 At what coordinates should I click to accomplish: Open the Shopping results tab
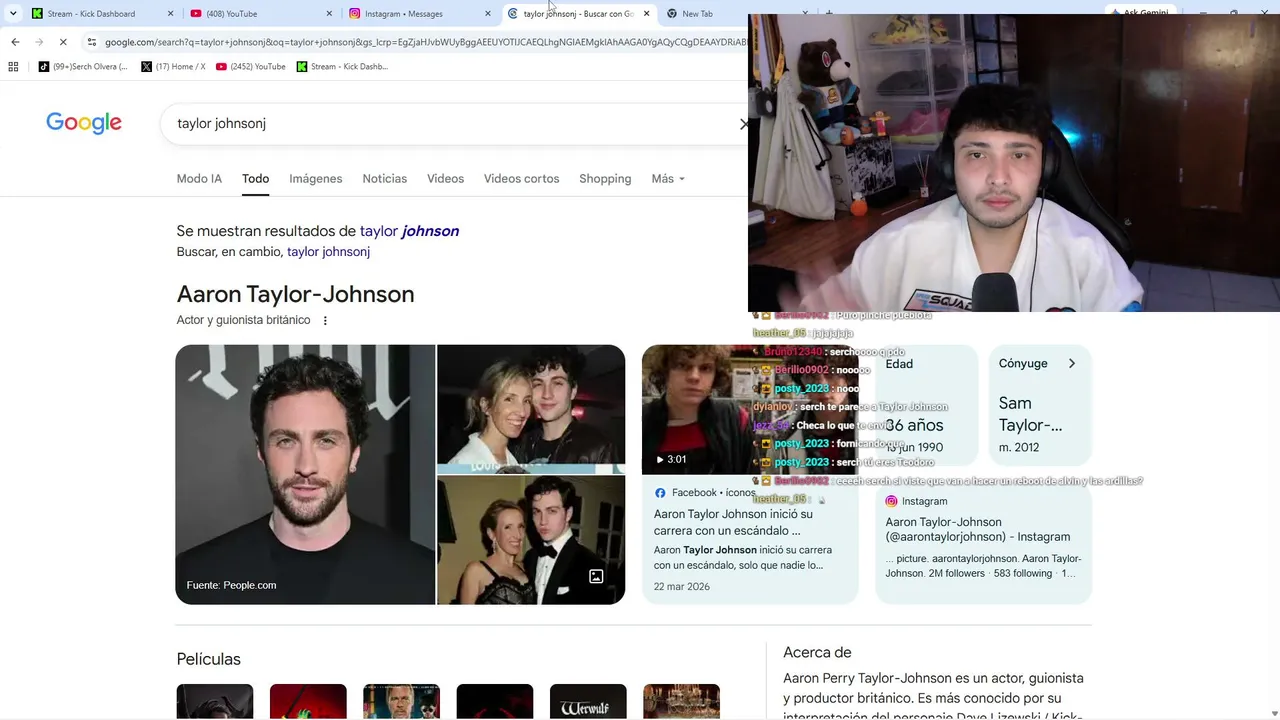[605, 179]
